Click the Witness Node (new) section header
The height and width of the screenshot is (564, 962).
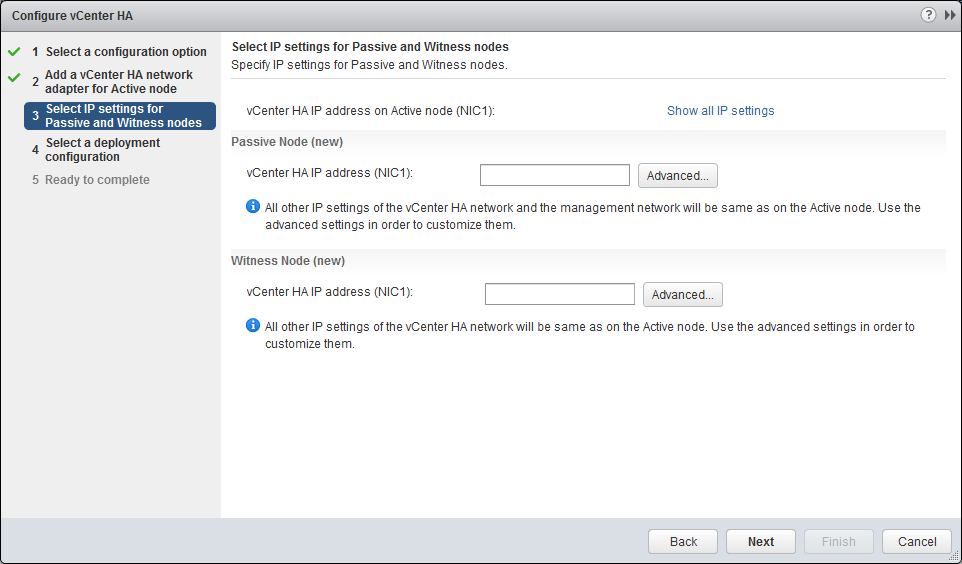point(288,261)
